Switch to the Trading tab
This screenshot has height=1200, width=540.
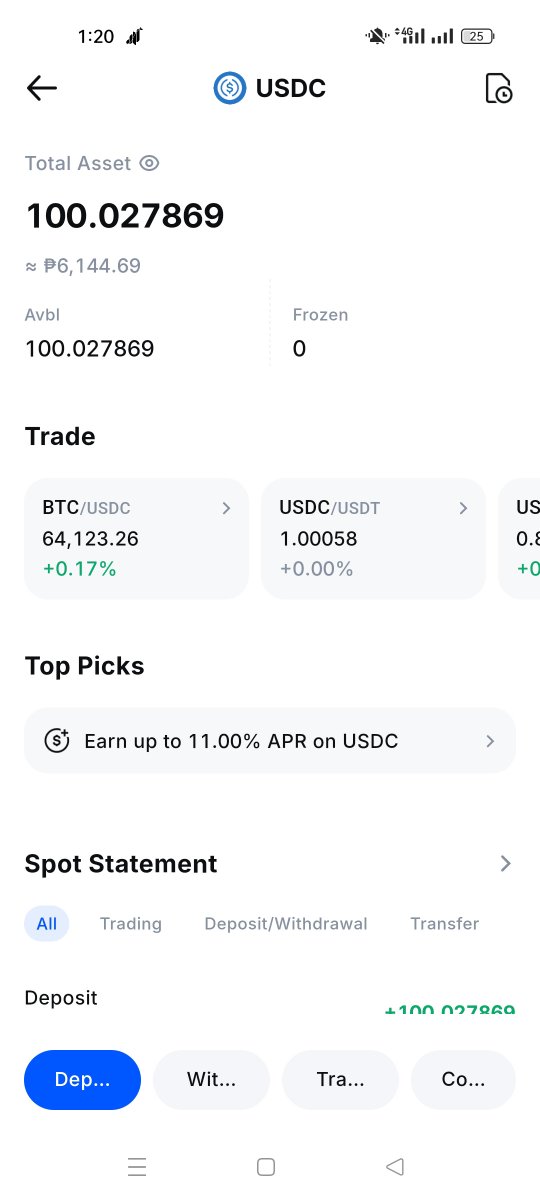coord(131,923)
